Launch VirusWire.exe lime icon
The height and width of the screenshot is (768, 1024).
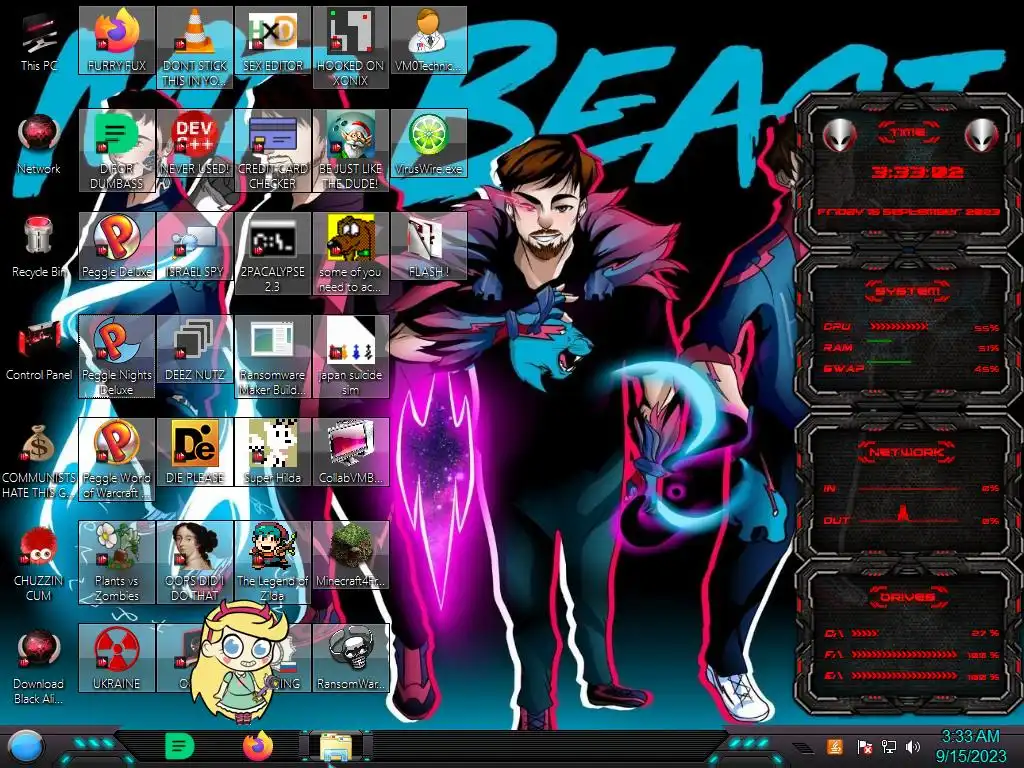click(429, 144)
